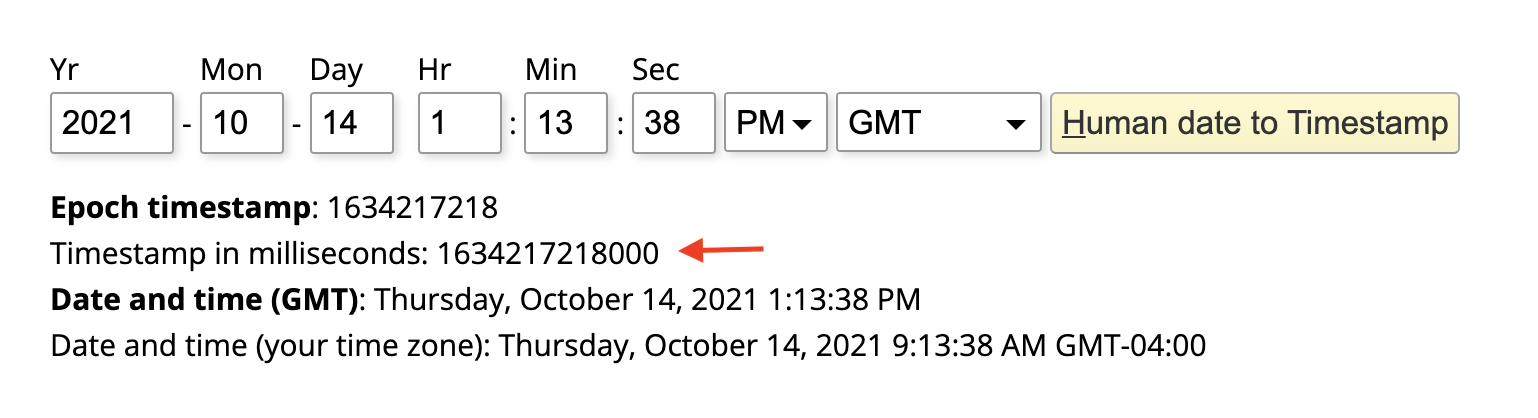Open the AM/PM dropdown
Screen dimensions: 1538x418
pos(775,123)
